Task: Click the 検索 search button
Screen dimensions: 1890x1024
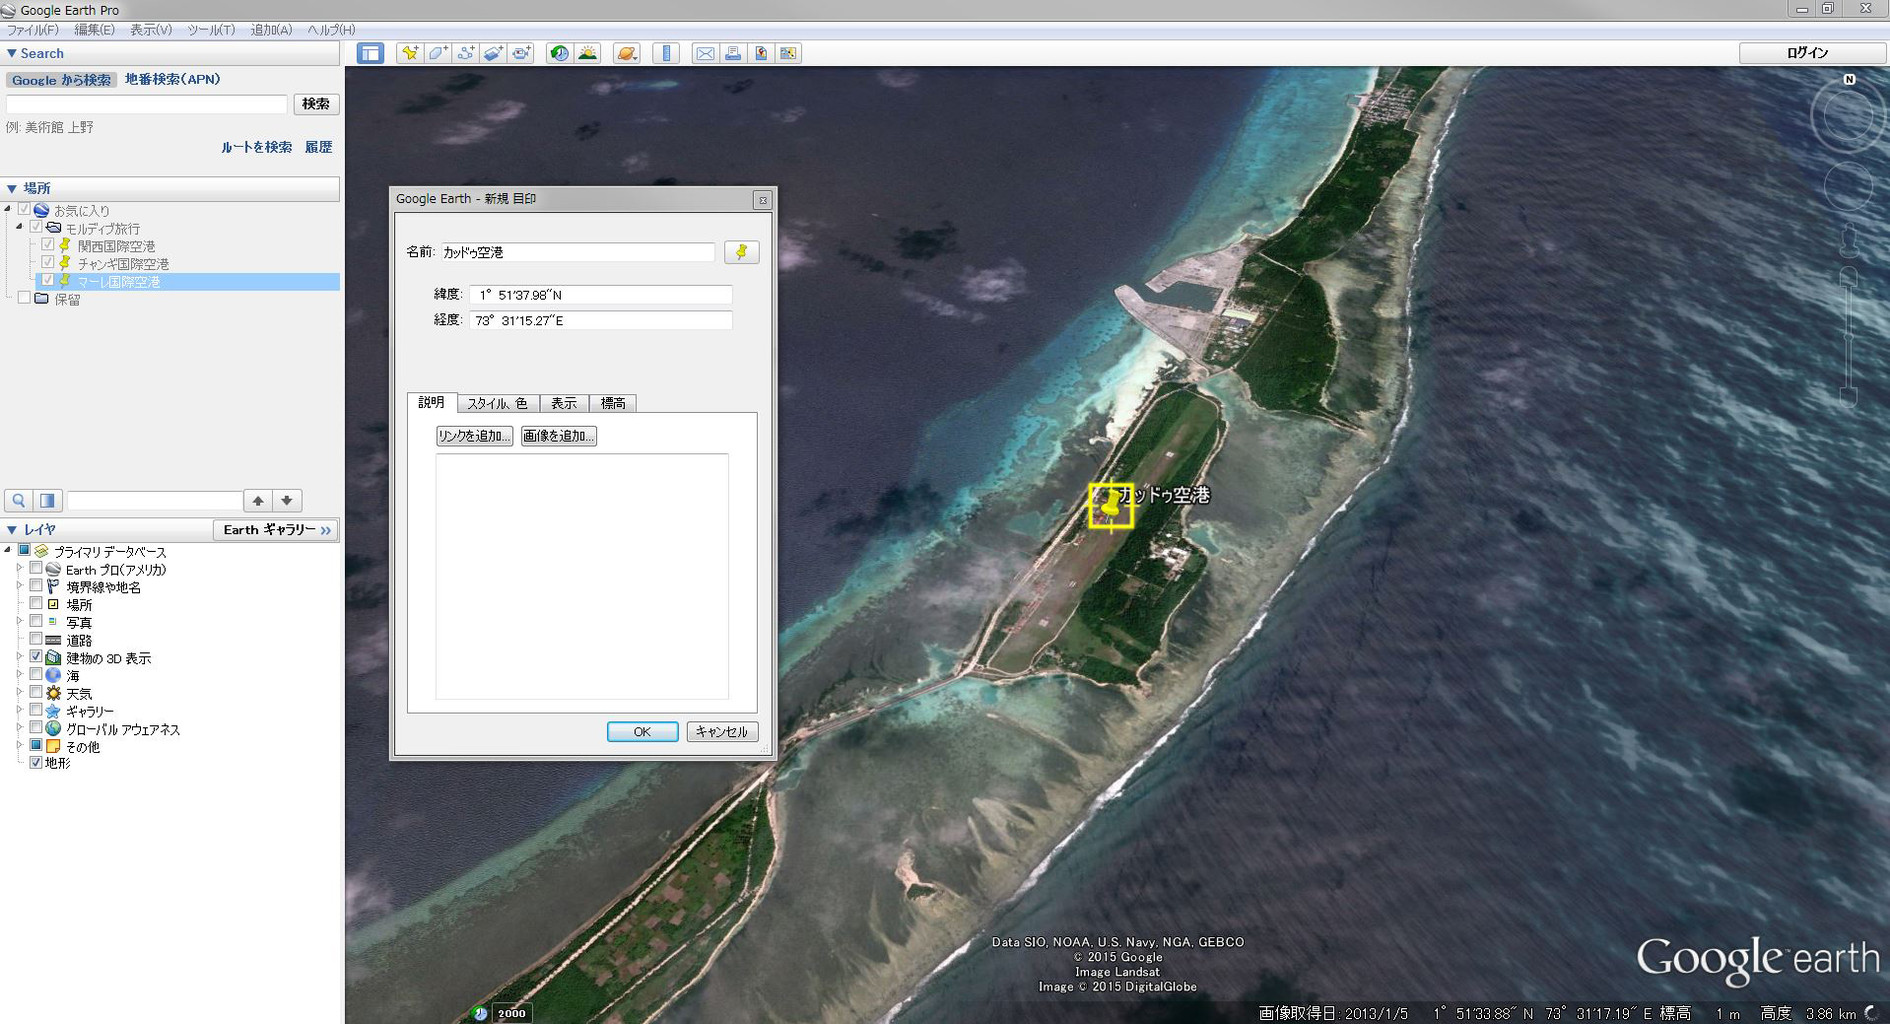Action: (x=316, y=104)
